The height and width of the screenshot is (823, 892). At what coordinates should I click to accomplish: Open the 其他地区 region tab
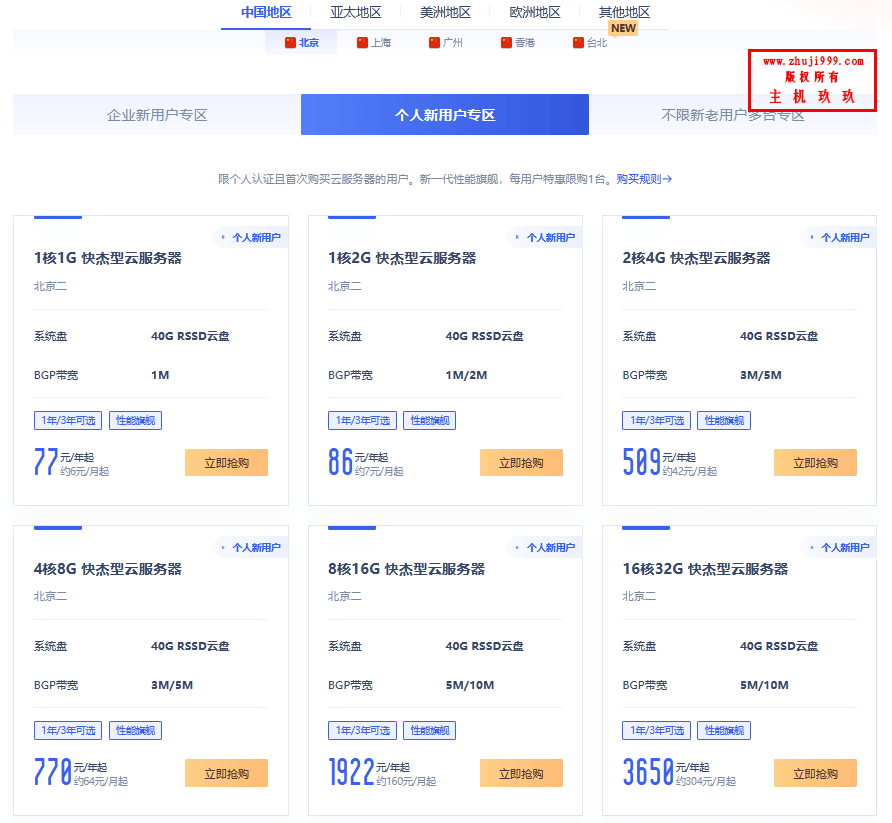[624, 13]
